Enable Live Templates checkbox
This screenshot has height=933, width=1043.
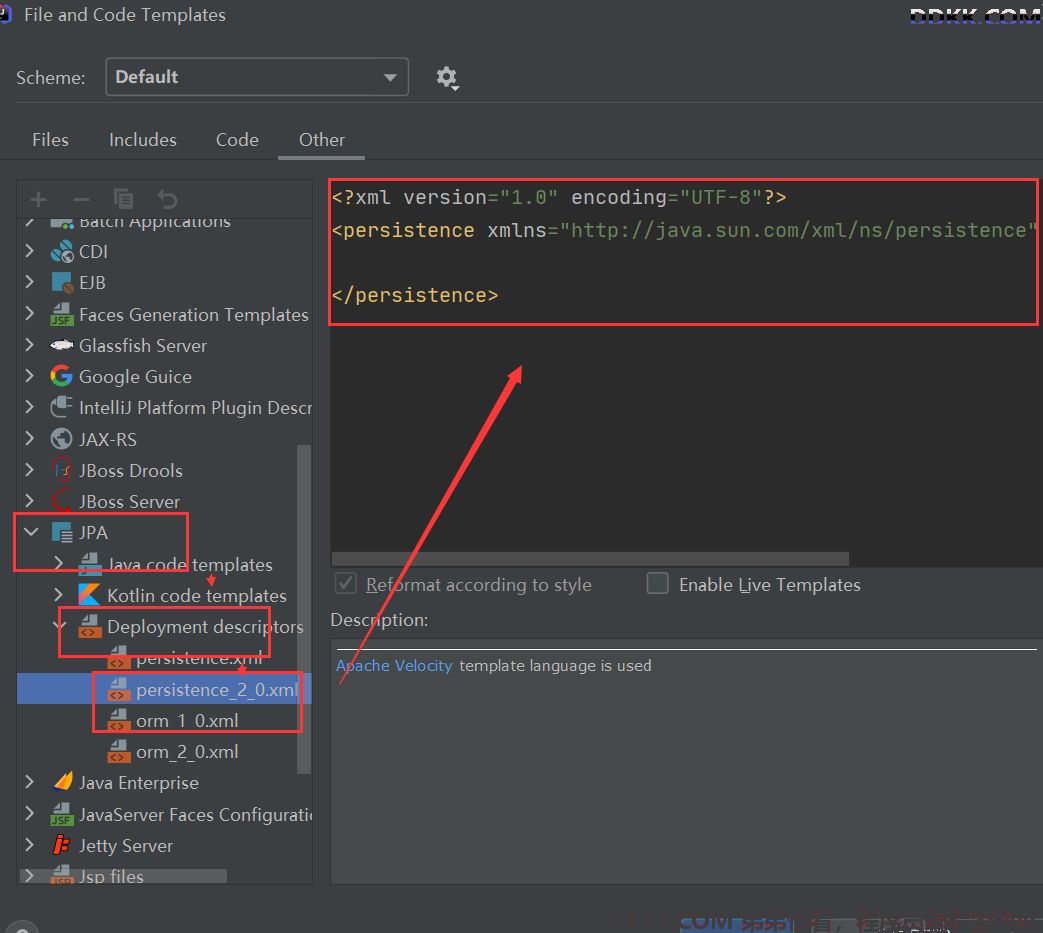click(658, 583)
